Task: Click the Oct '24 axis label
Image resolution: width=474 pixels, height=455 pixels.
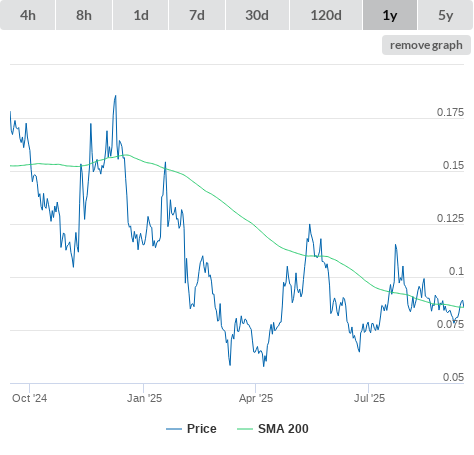Action: point(29,398)
